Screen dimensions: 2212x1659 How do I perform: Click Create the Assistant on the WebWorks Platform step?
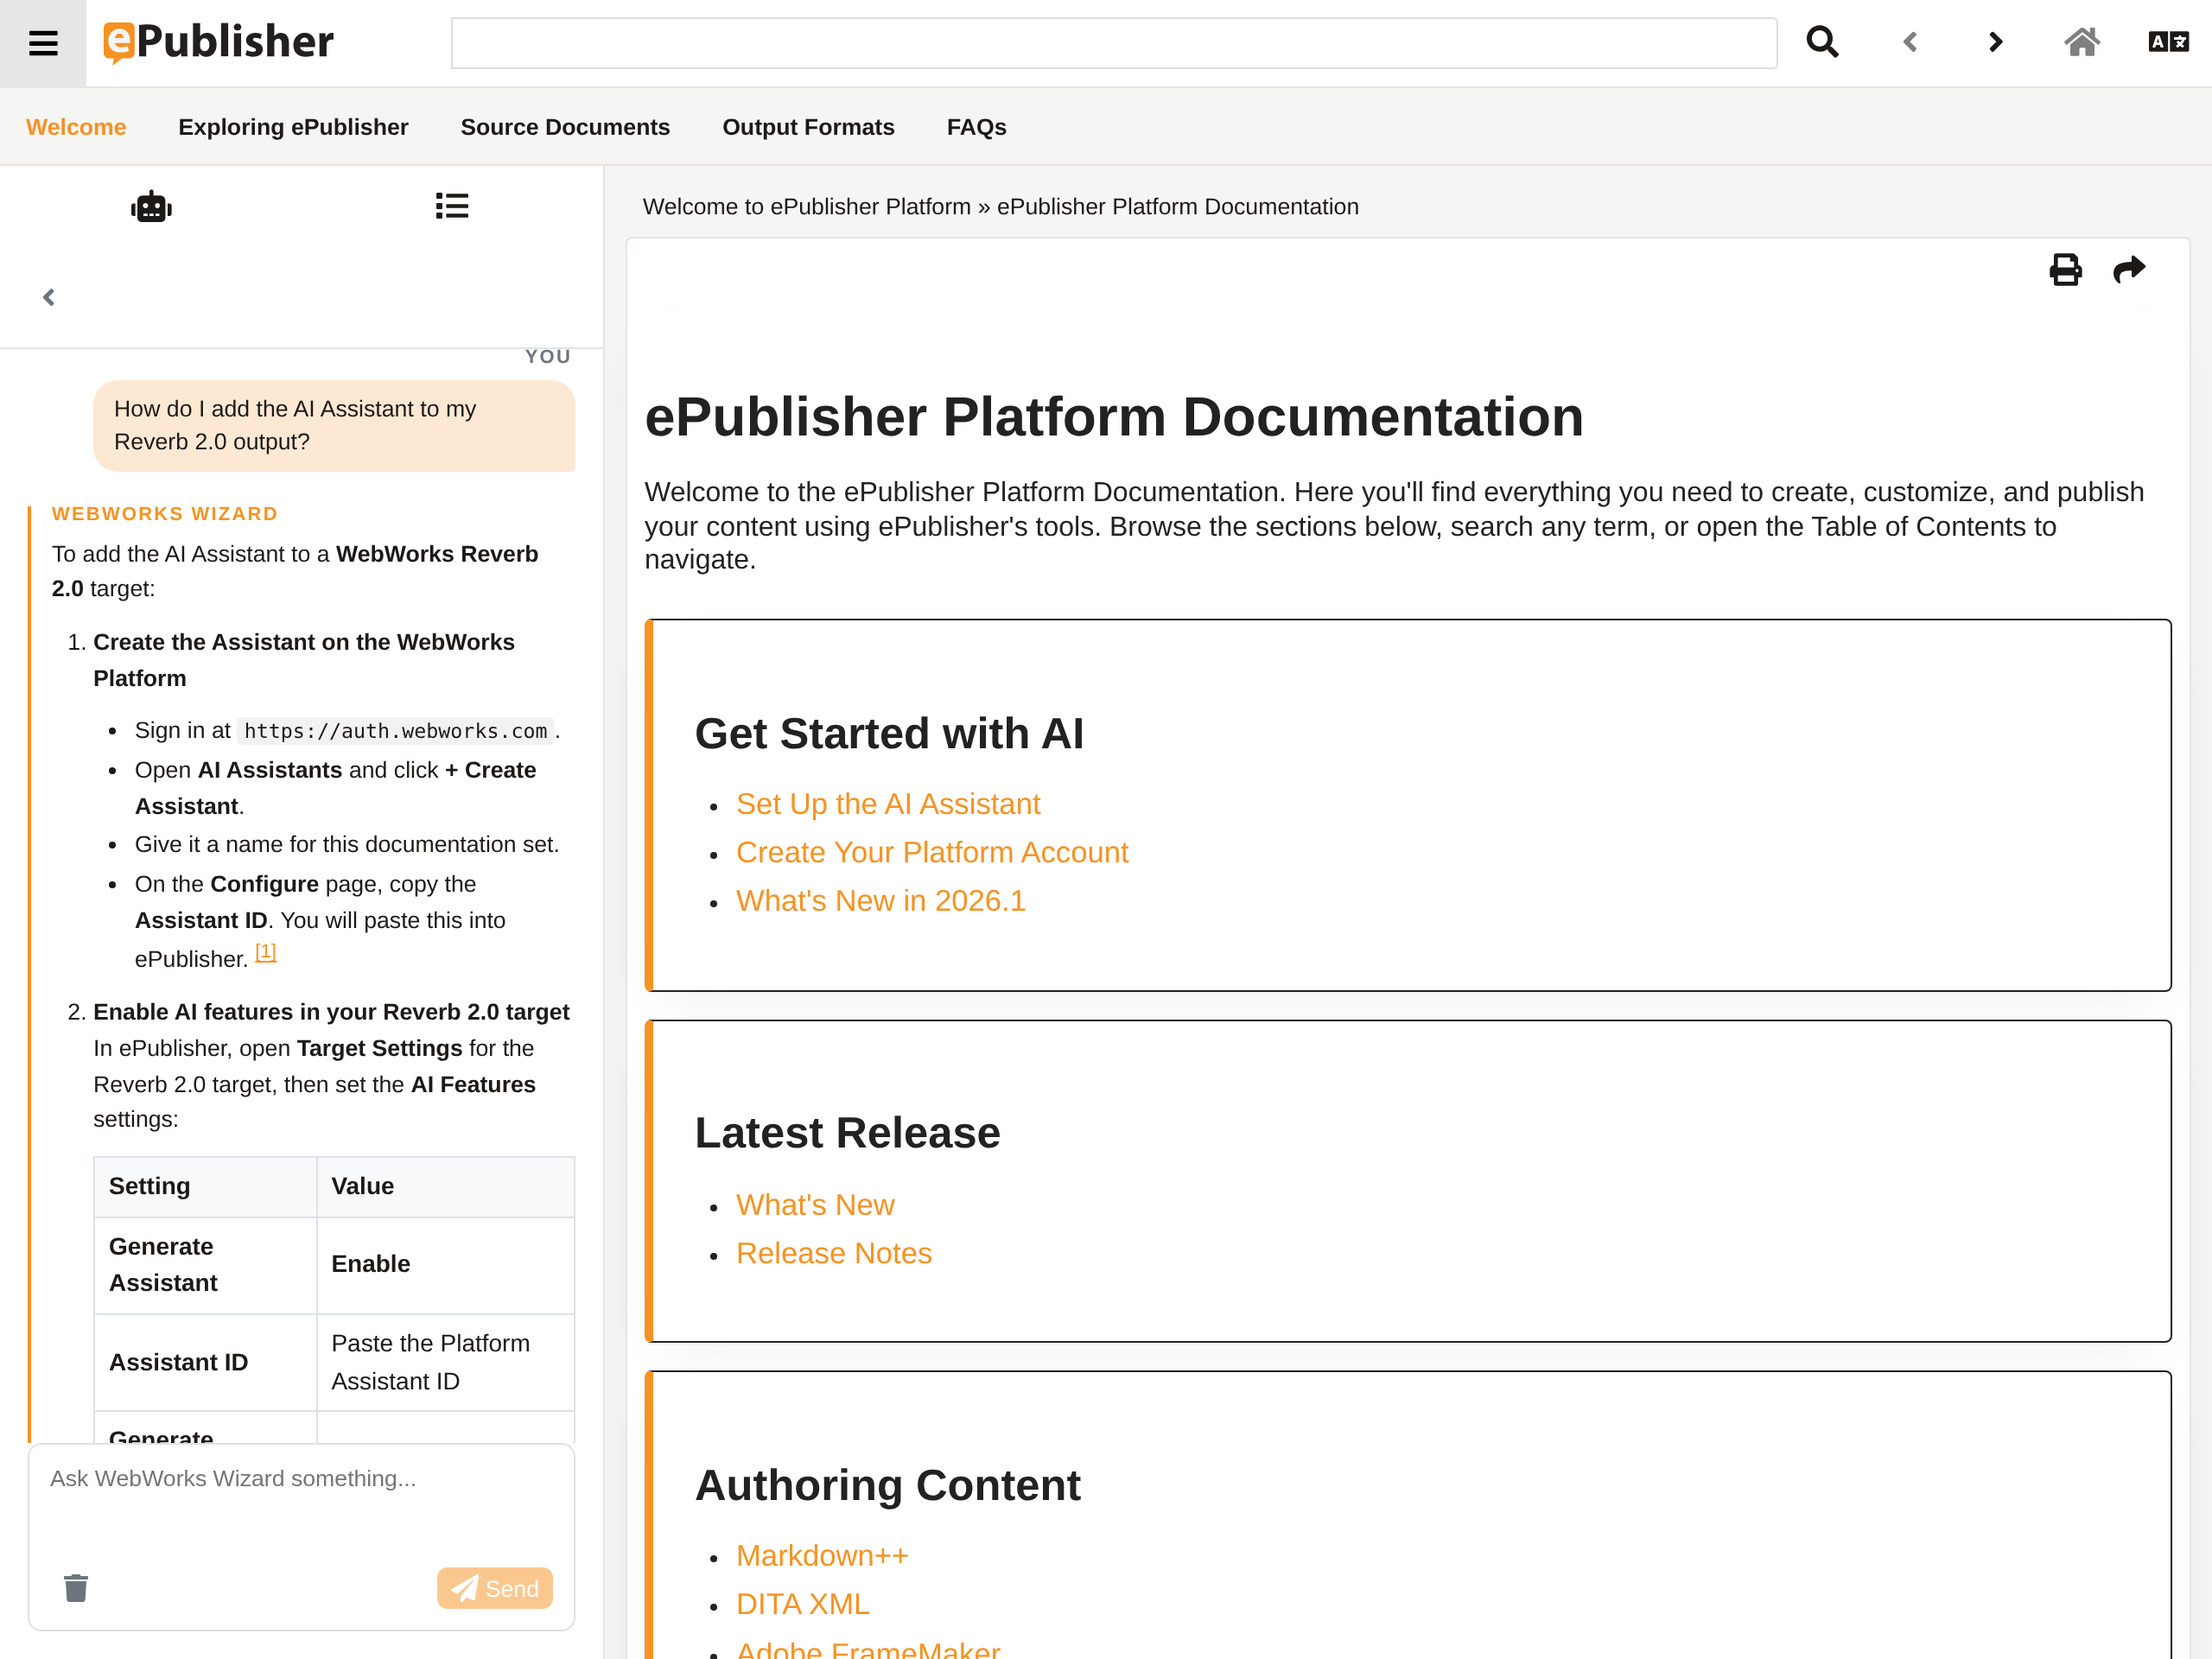coord(304,660)
